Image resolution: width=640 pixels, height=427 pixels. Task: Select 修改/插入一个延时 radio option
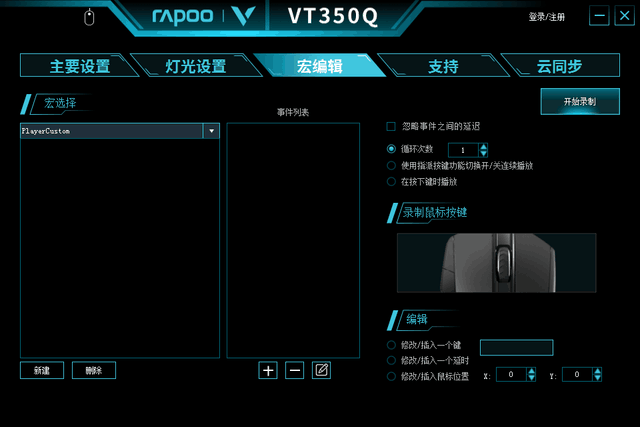point(391,360)
